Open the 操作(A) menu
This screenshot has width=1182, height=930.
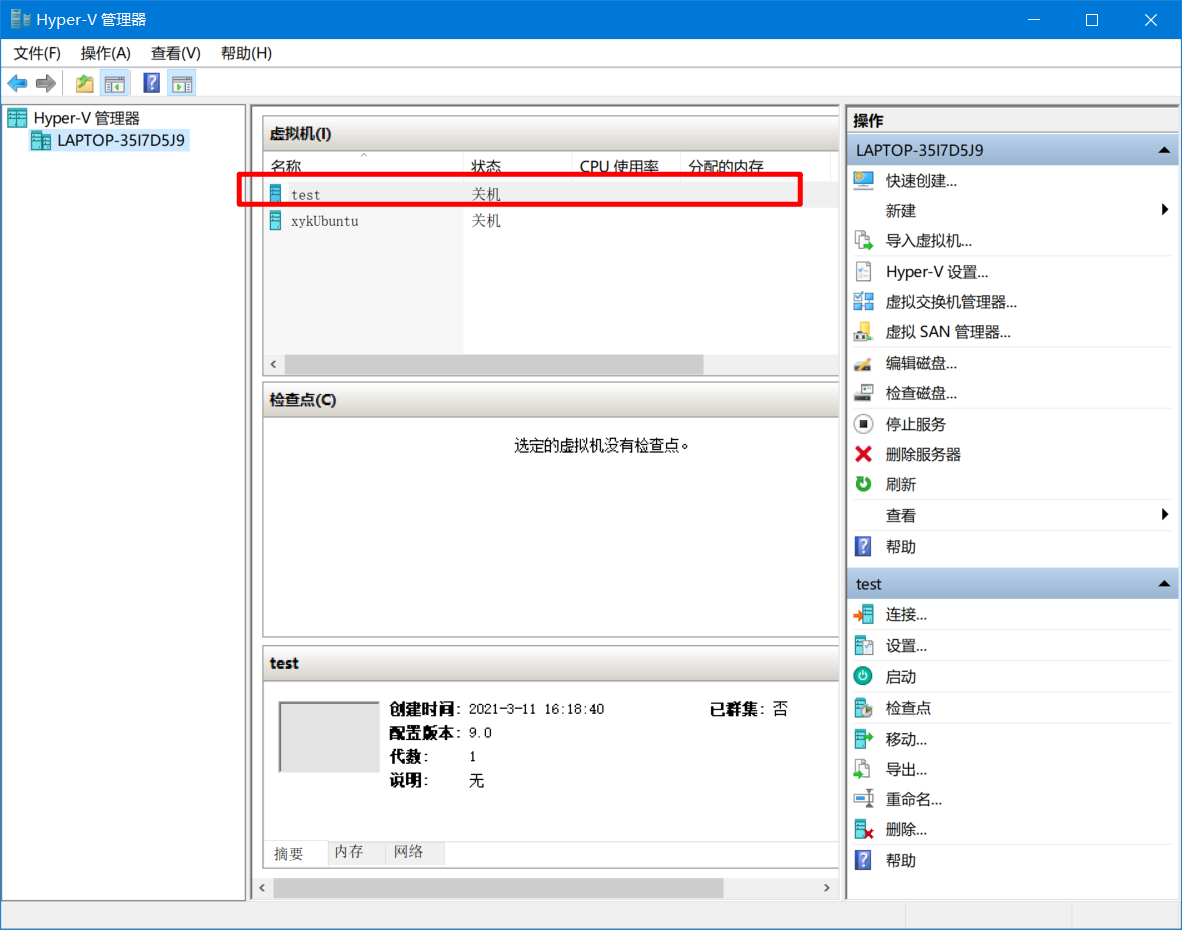click(105, 53)
